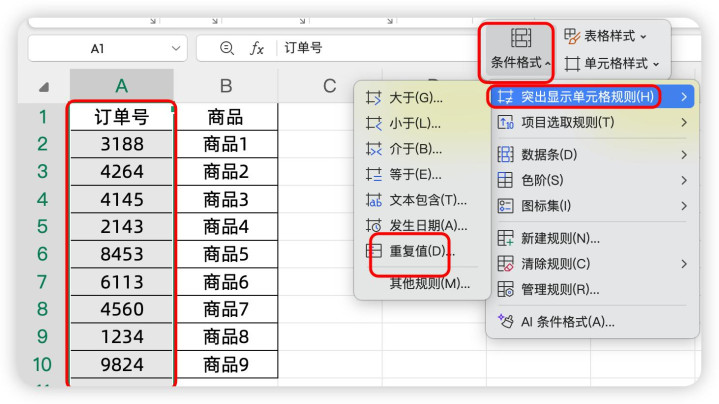
Task: Select column header C
Action: [x=330, y=86]
